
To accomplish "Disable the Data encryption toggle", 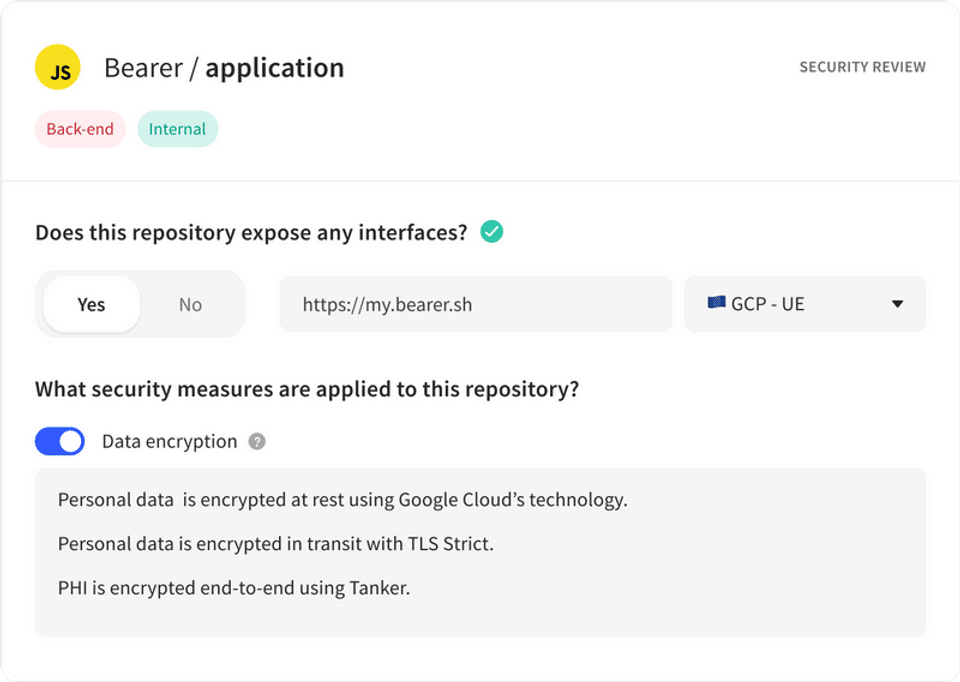I will 60,441.
